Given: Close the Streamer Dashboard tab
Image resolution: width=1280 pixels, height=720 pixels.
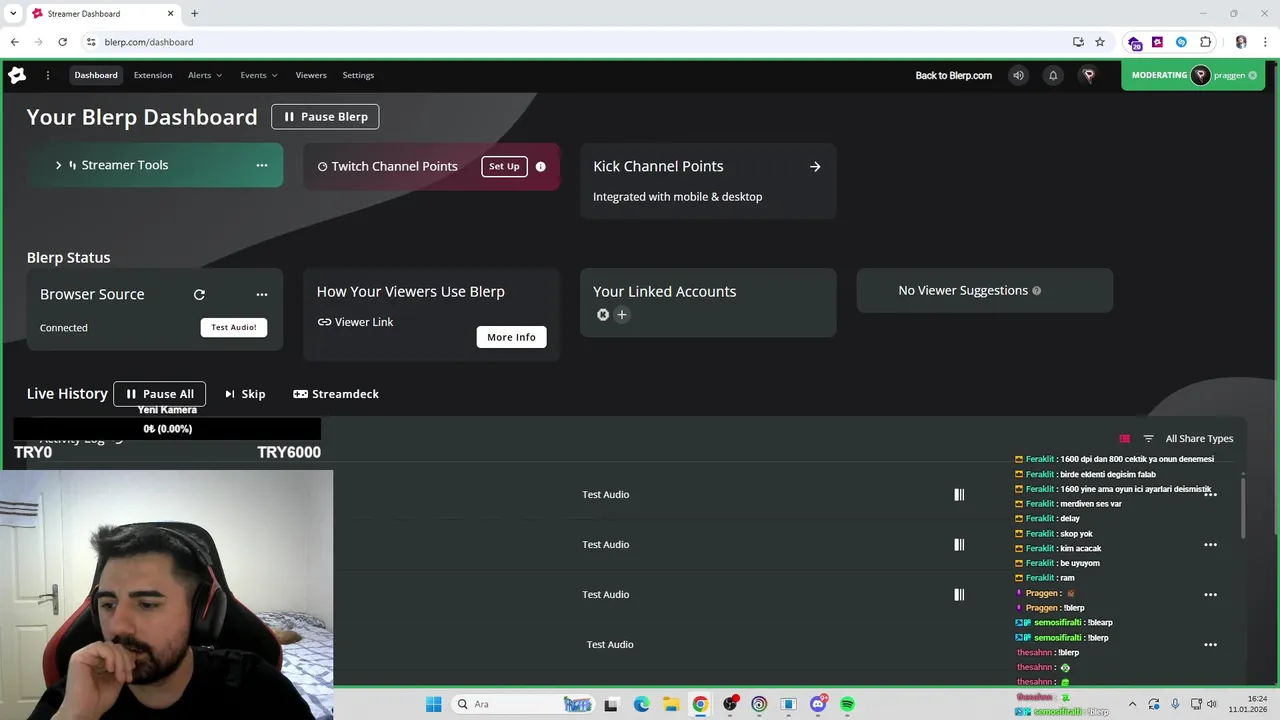Looking at the screenshot, I should 171,14.
